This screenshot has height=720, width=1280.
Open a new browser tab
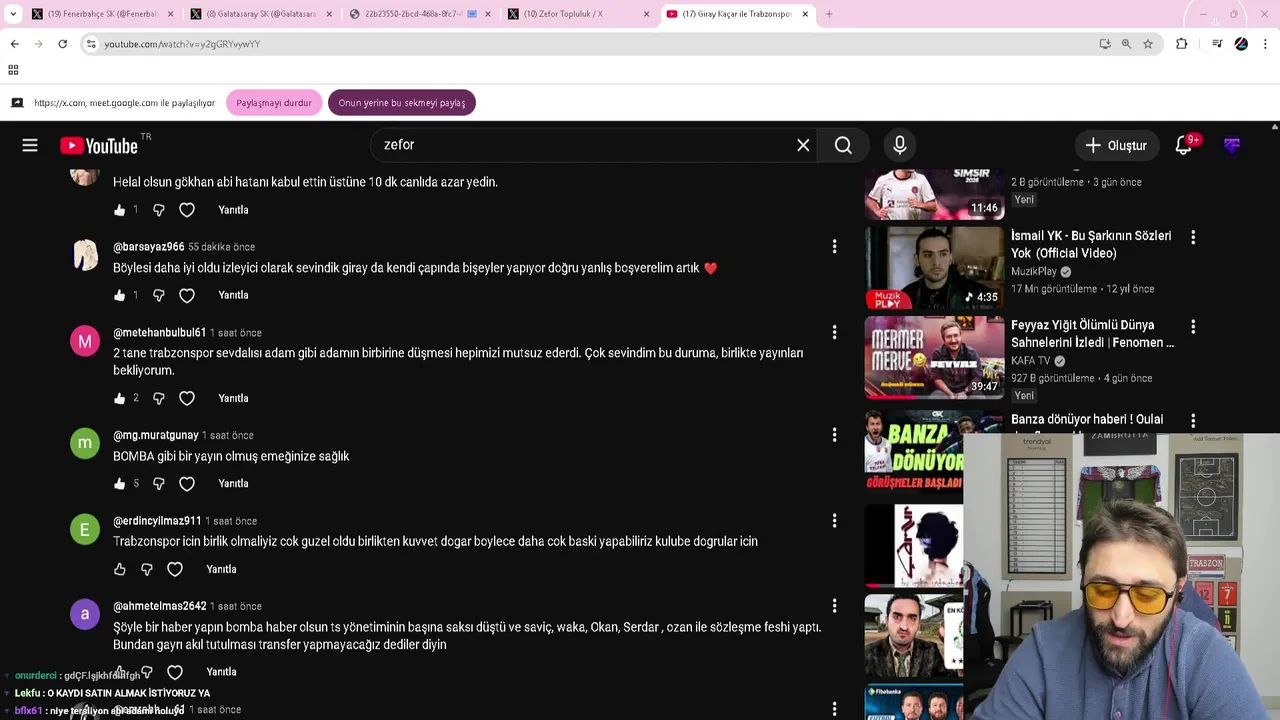pos(829,14)
